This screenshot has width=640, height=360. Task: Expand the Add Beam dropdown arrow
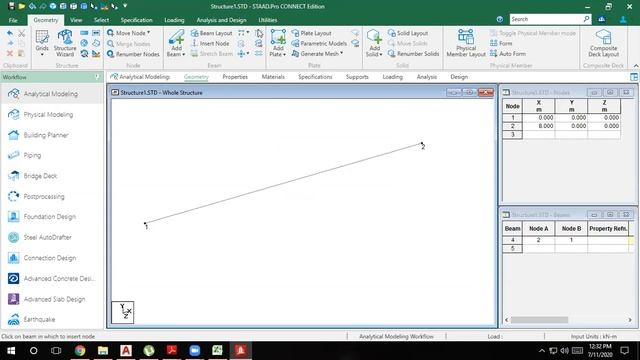click(x=184, y=54)
